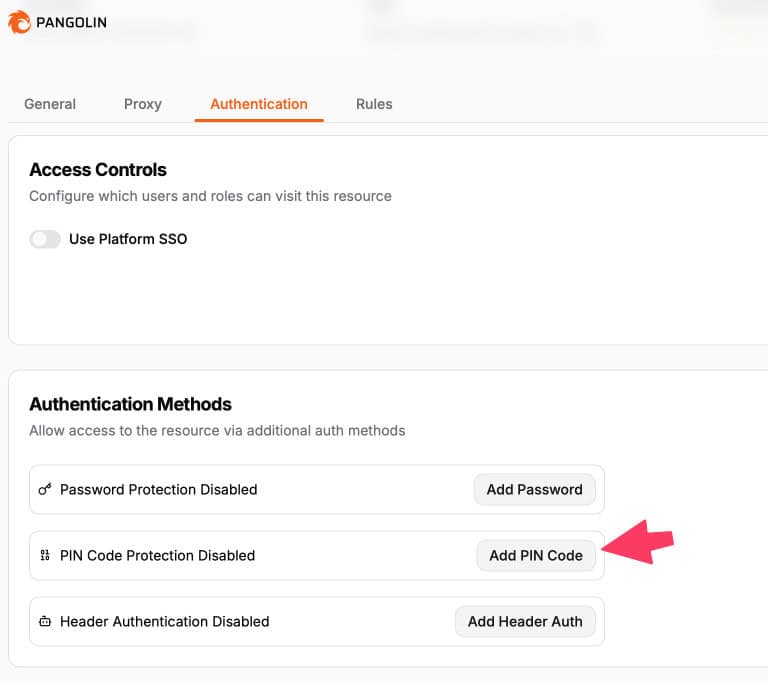This screenshot has width=768, height=681.
Task: Click the PIN code digits icon
Action: click(x=45, y=555)
